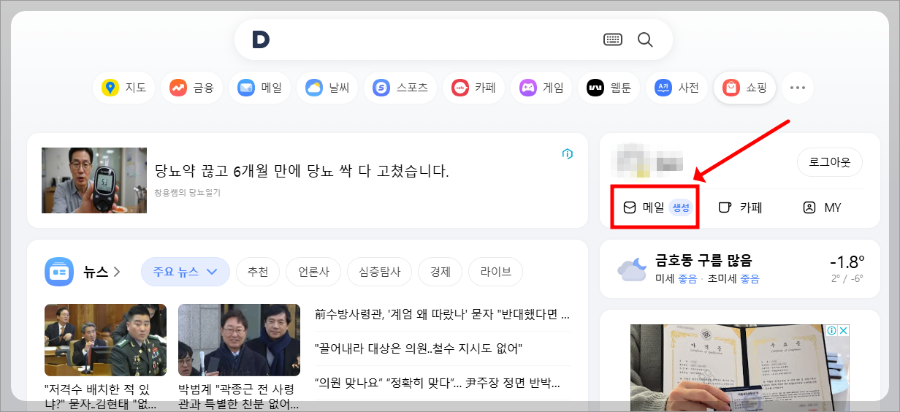The height and width of the screenshot is (412, 900).
Task: Click the search magnifier icon
Action: [645, 40]
